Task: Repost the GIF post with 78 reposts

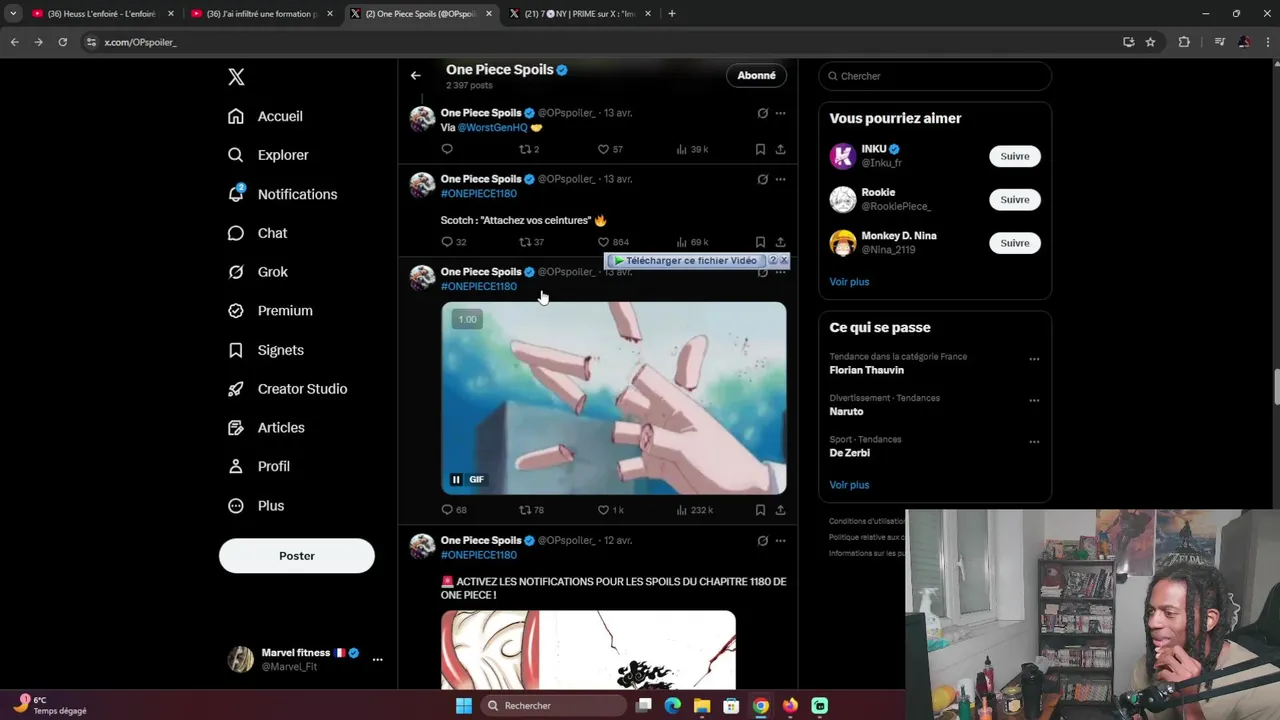Action: click(x=531, y=510)
